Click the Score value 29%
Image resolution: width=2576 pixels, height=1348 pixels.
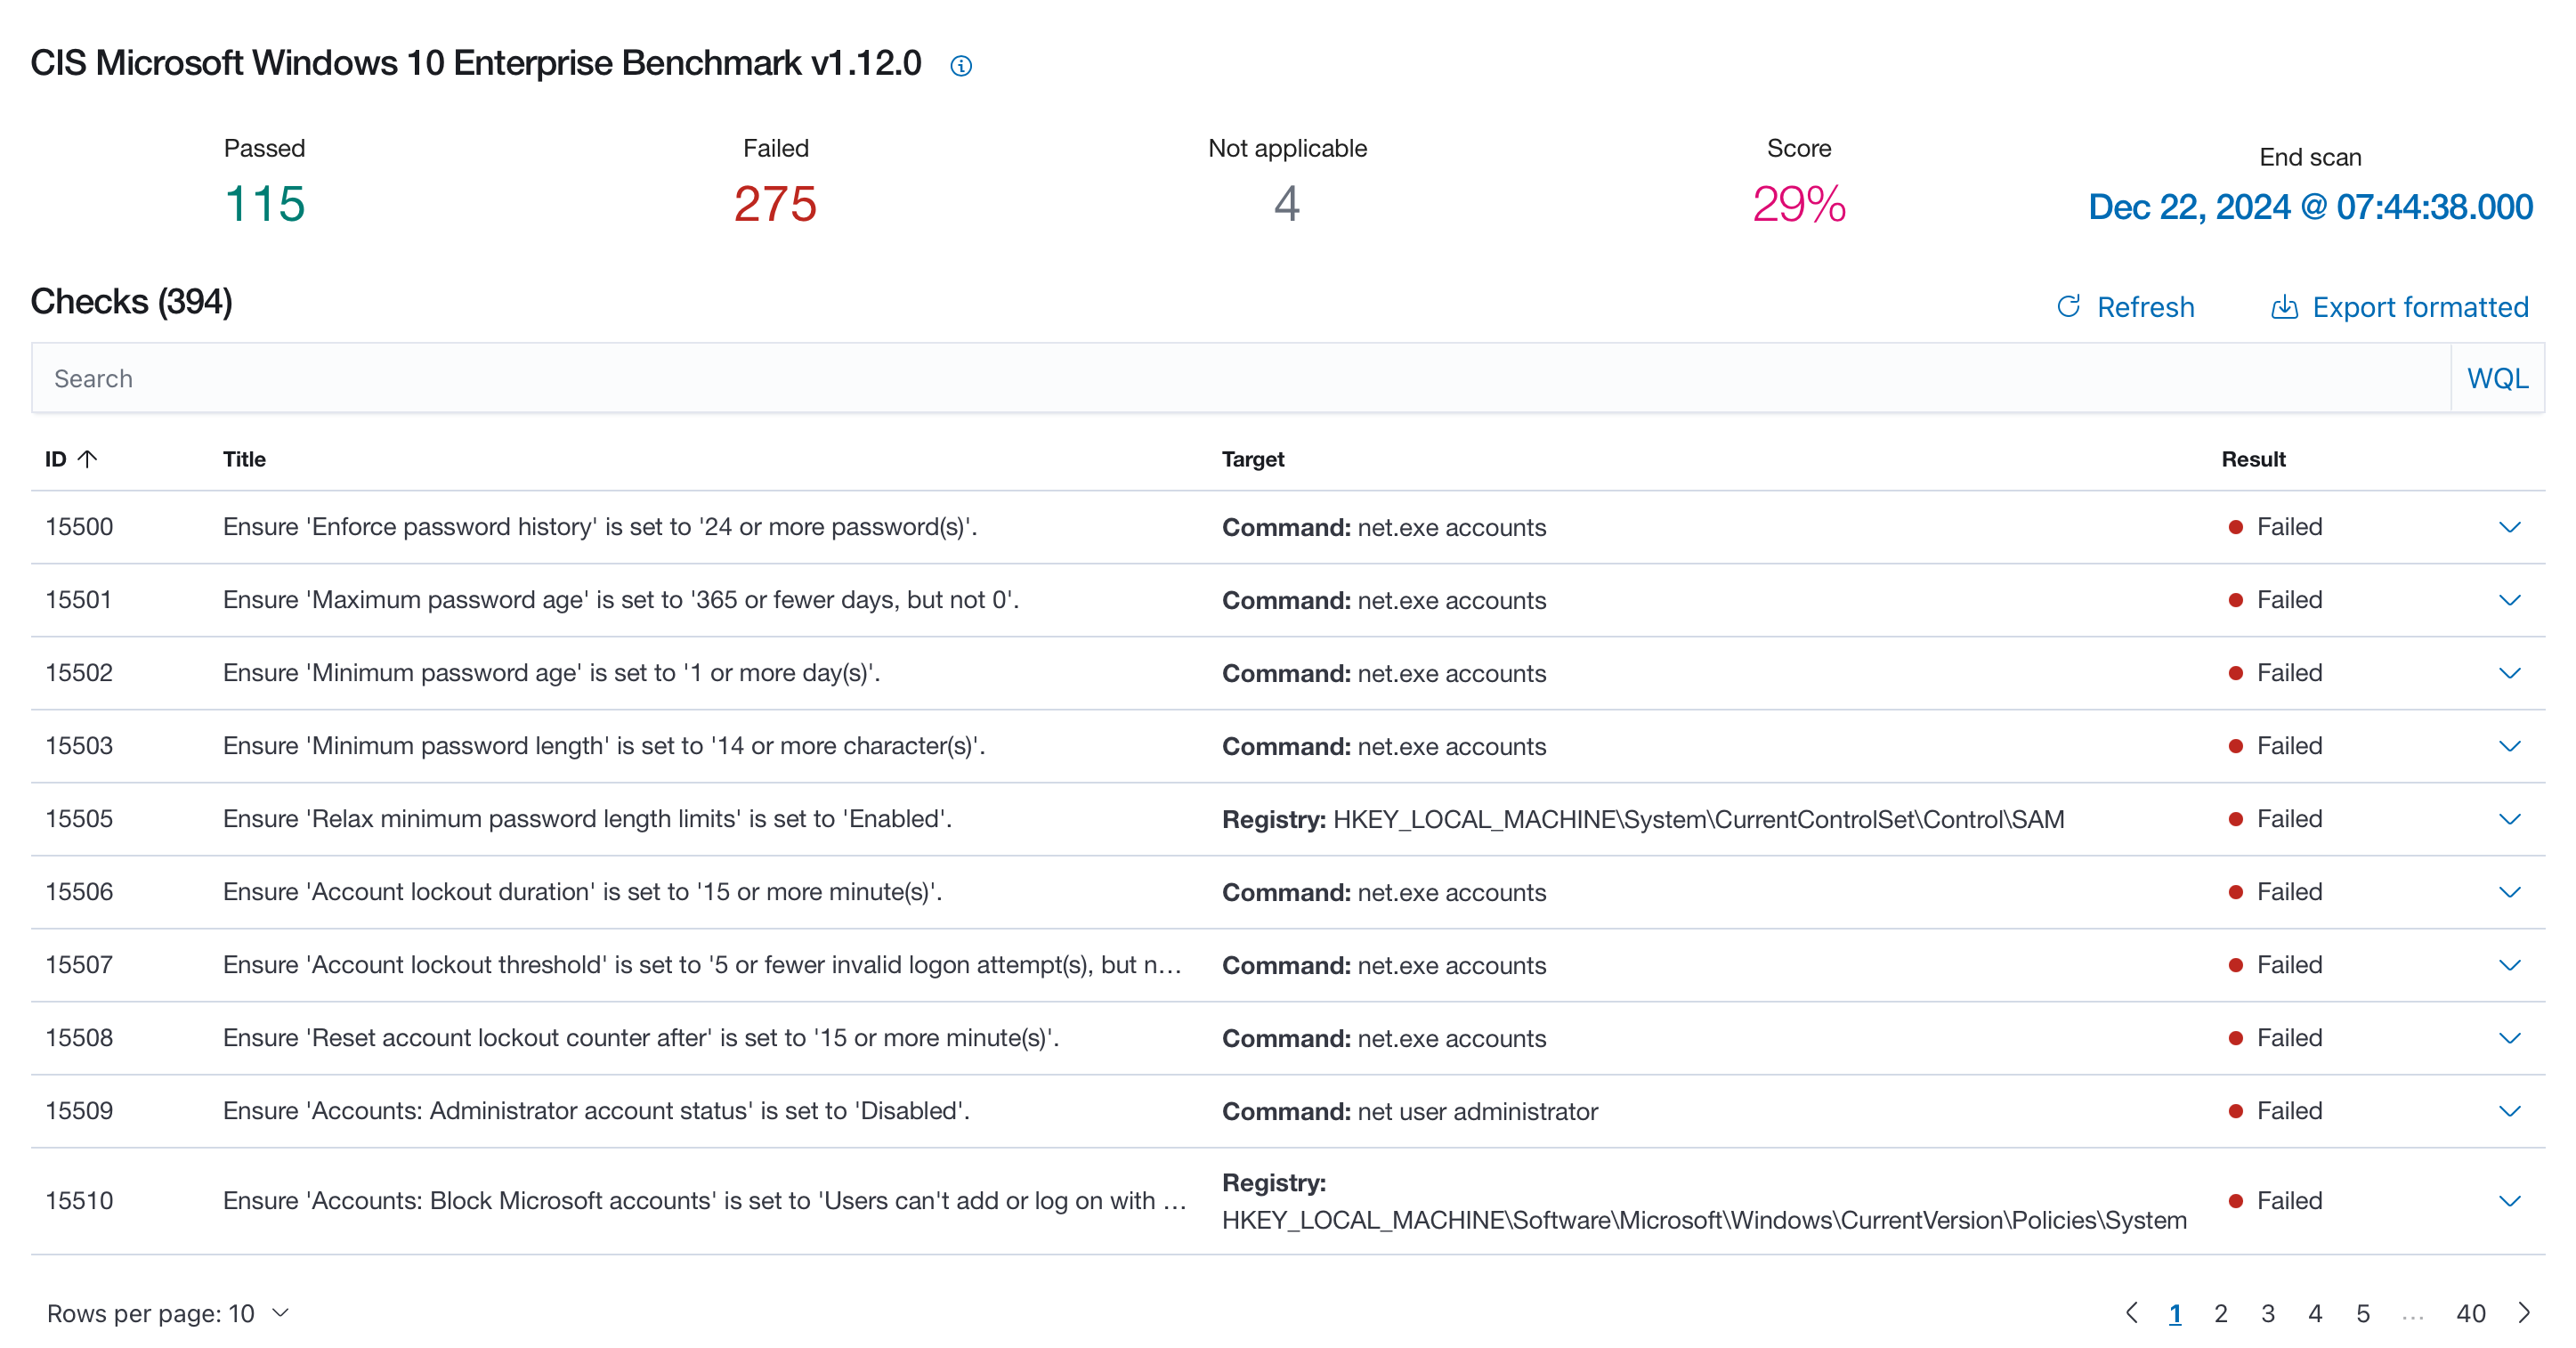point(1799,205)
